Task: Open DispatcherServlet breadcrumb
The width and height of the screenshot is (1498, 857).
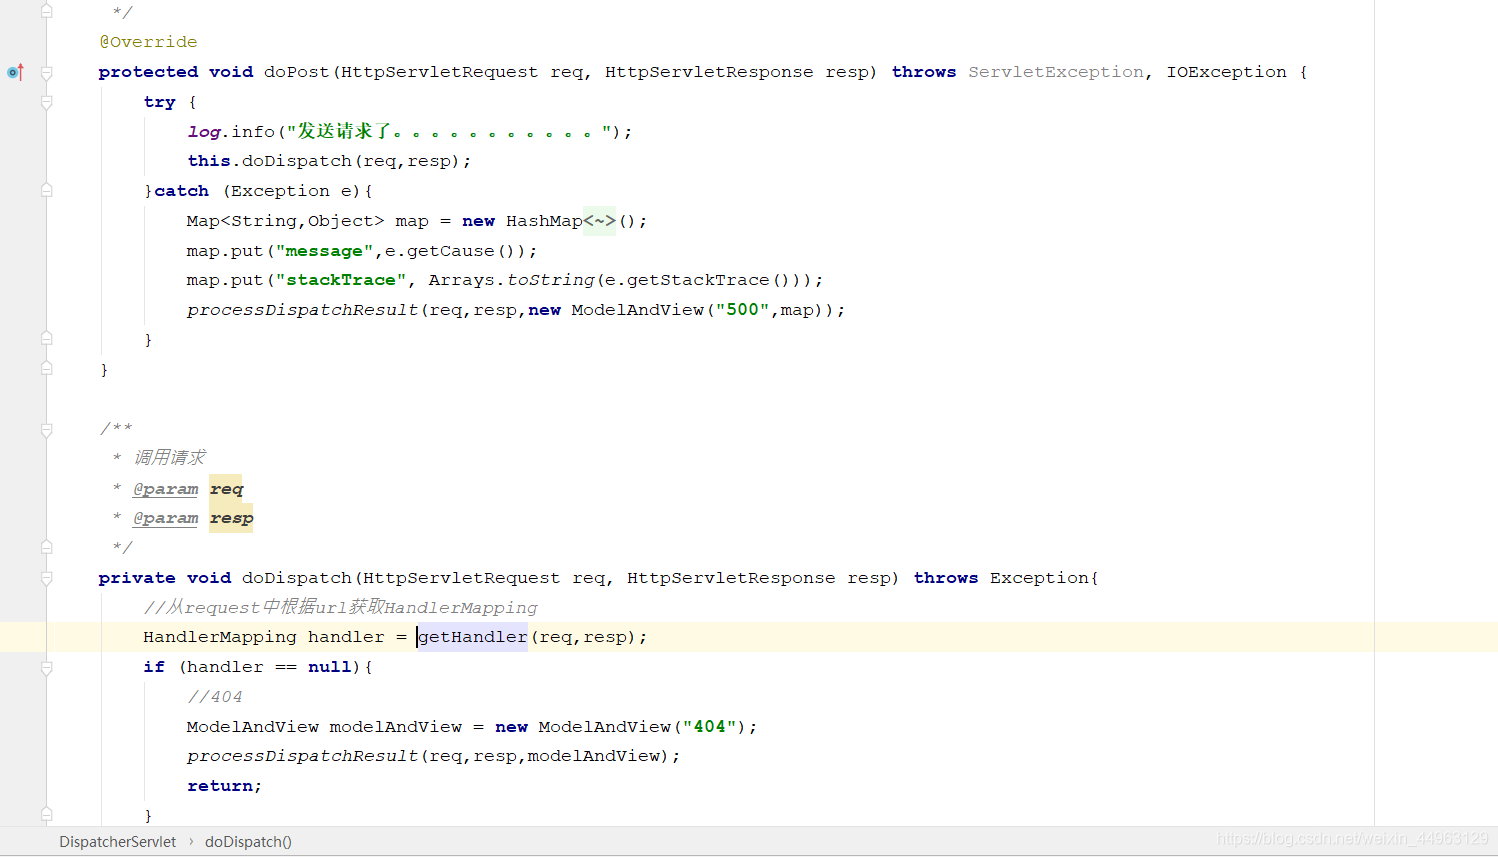Action: 117,842
